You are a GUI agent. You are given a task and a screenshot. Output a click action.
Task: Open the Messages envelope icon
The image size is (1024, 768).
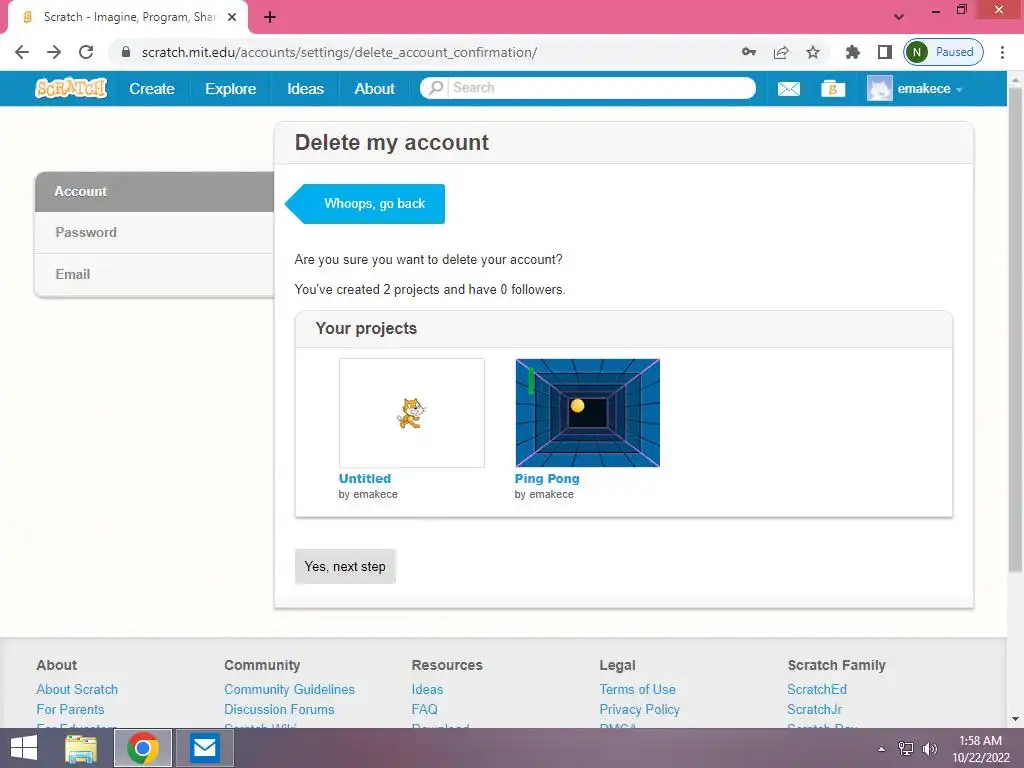[788, 89]
